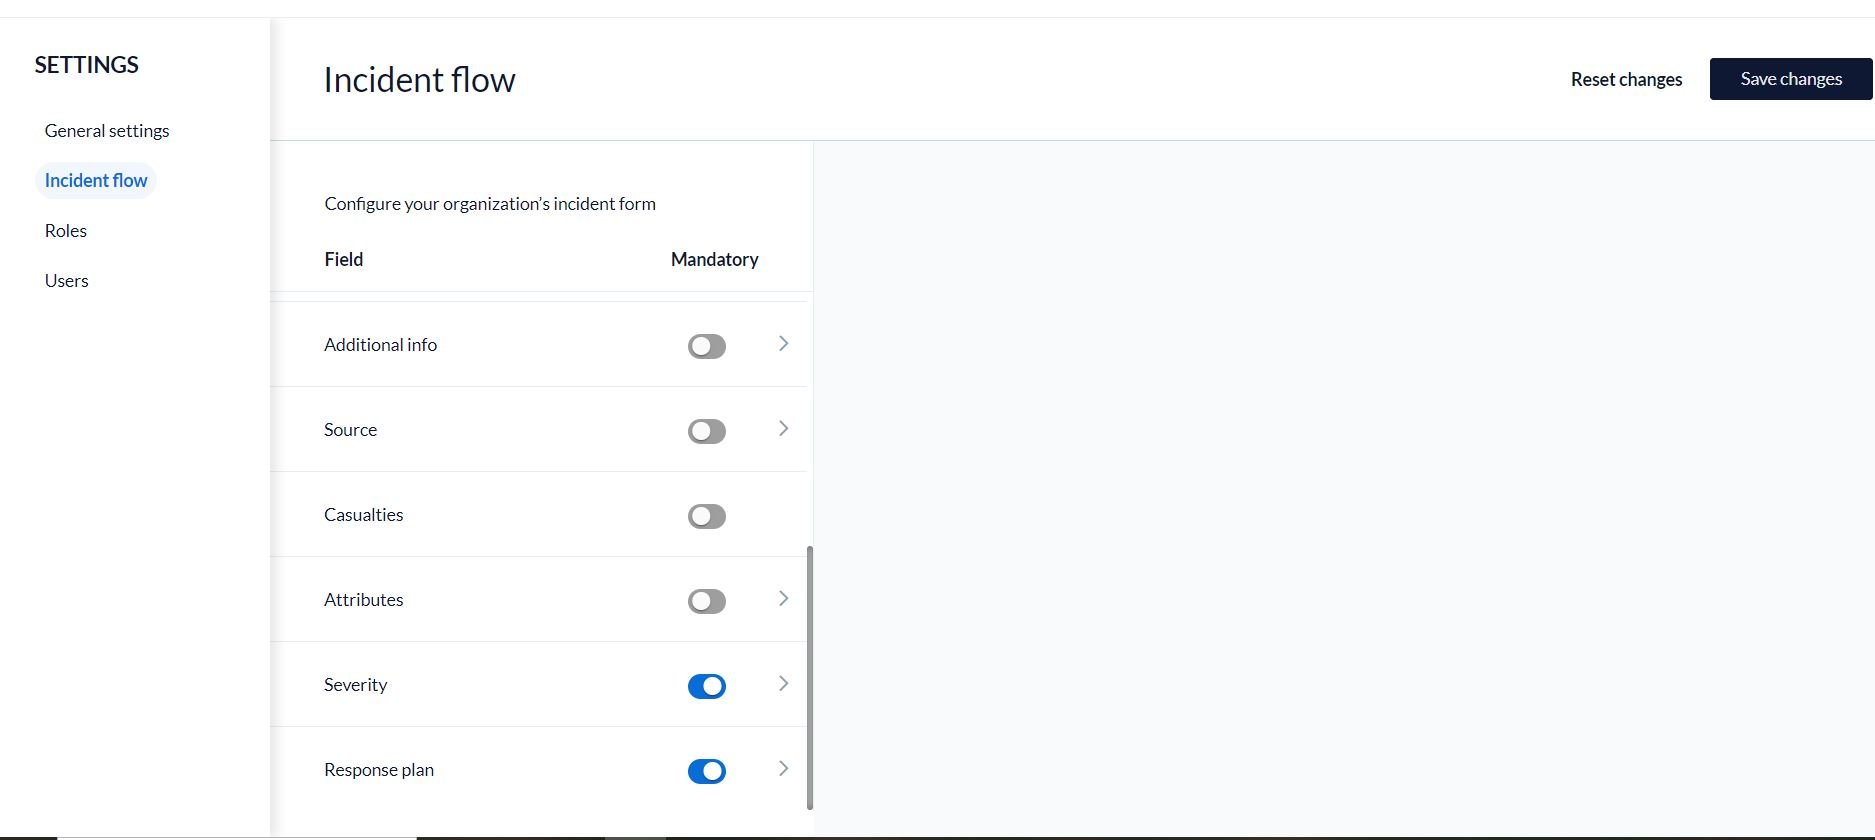The image size is (1875, 840).
Task: Select the Casualties field row label
Action: coord(364,515)
